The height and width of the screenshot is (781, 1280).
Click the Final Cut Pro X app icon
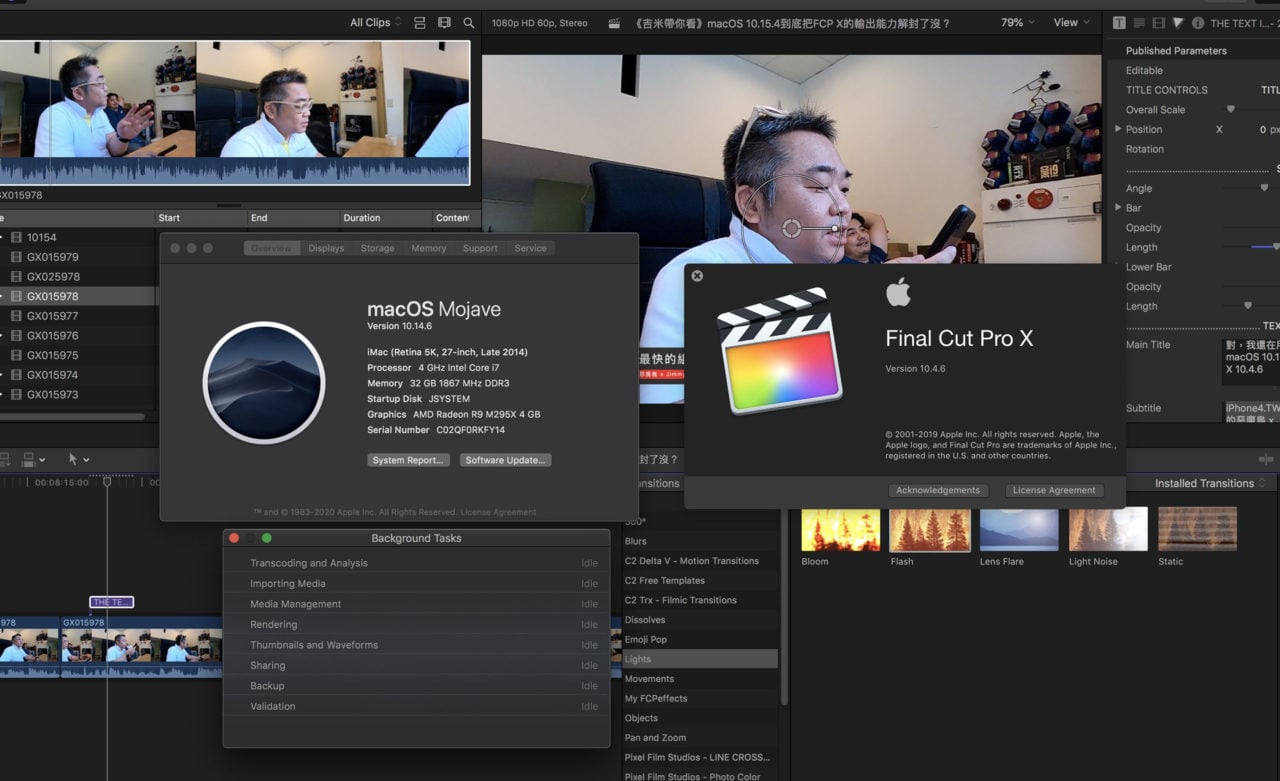pos(779,350)
